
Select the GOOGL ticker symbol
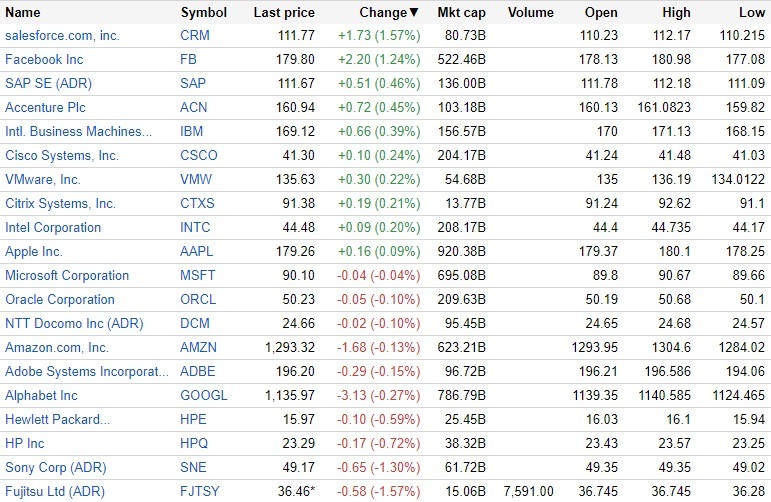203,396
